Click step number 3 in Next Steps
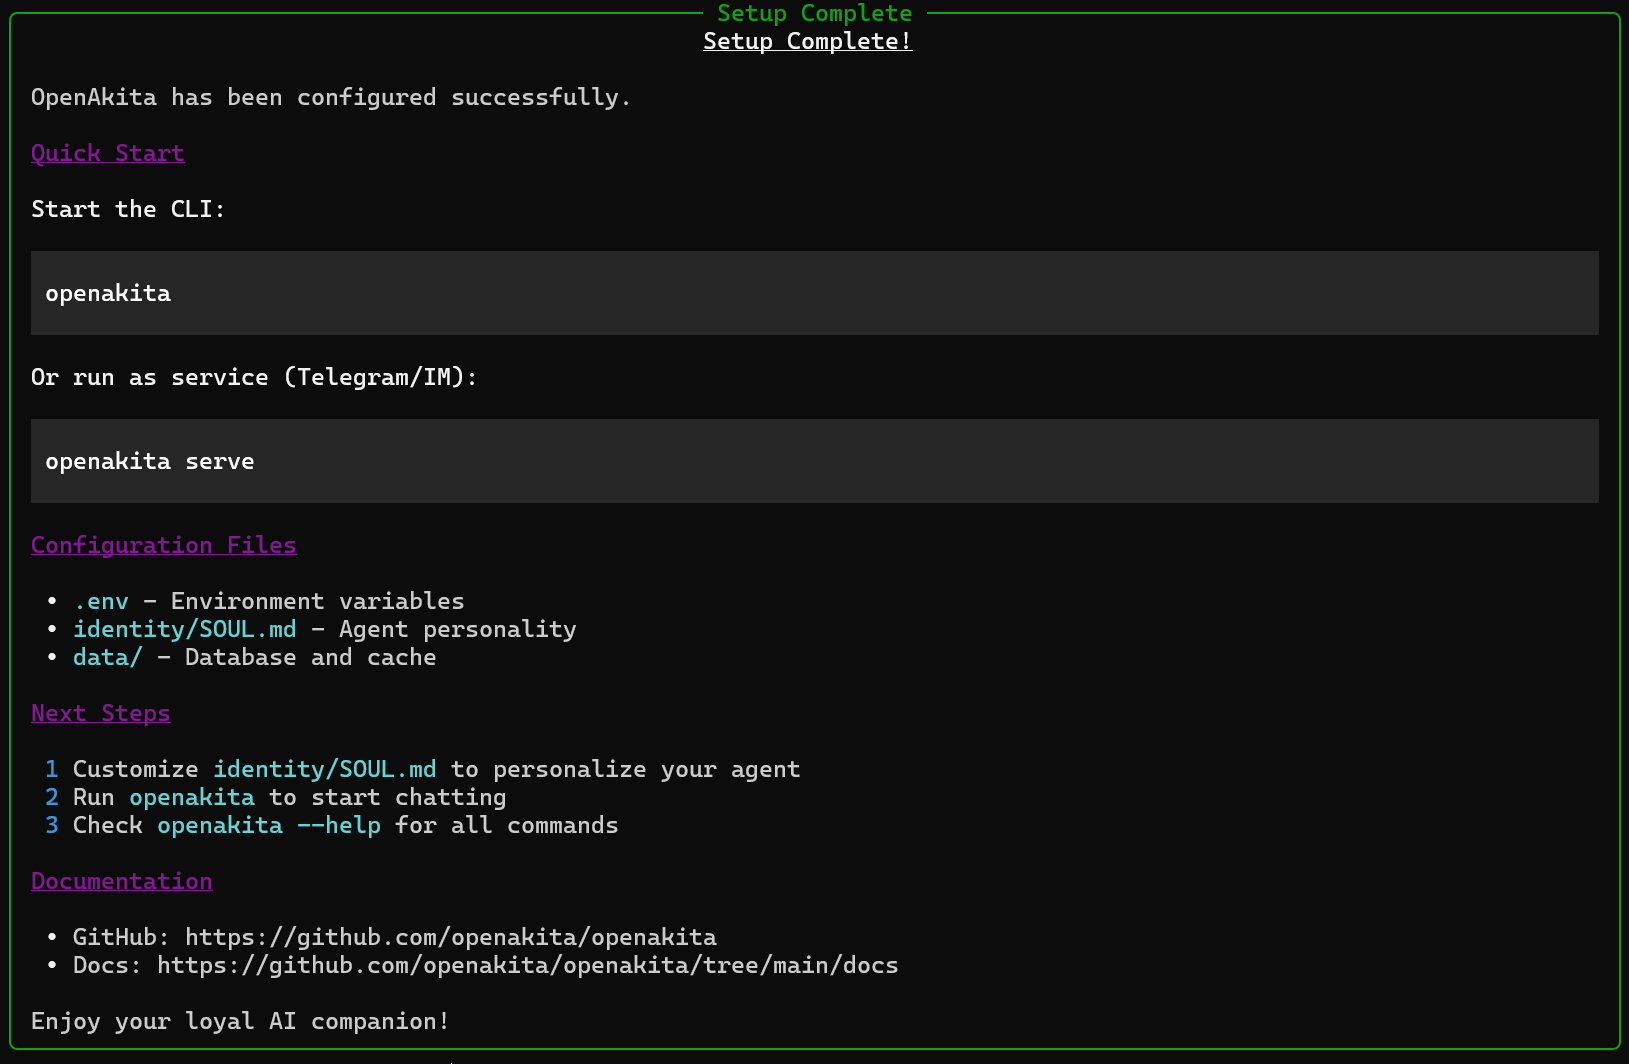Screen dimensions: 1629x1064 [52, 826]
